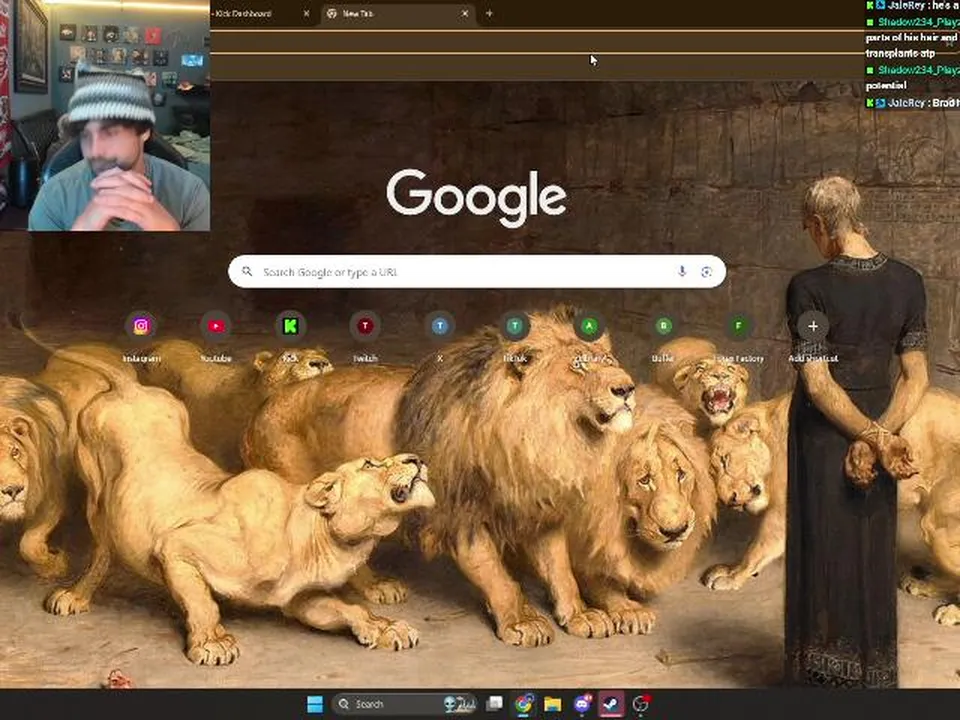Open the Instagram shortcut
The image size is (960, 720).
click(x=141, y=326)
